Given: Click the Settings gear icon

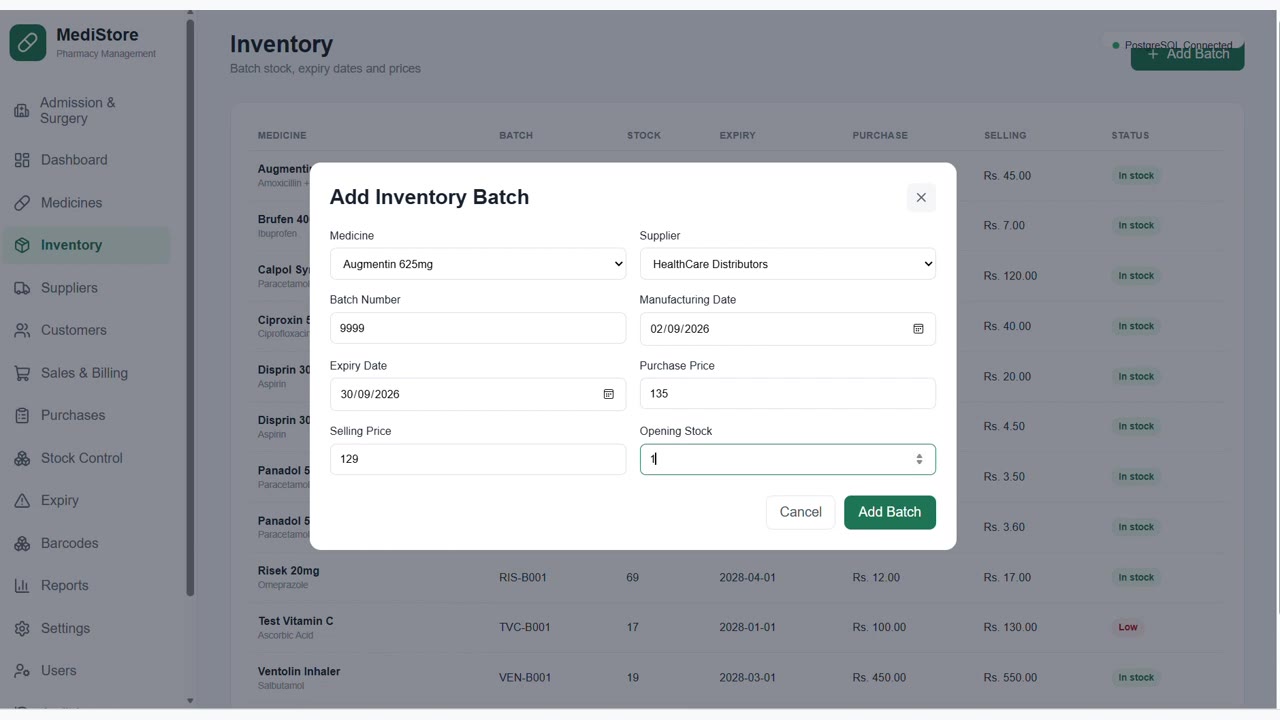Looking at the screenshot, I should 22,628.
